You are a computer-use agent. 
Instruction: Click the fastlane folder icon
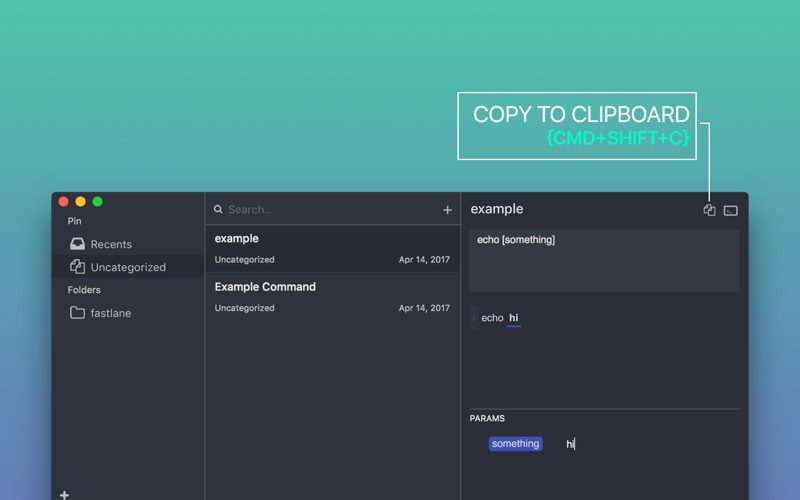[x=78, y=312]
